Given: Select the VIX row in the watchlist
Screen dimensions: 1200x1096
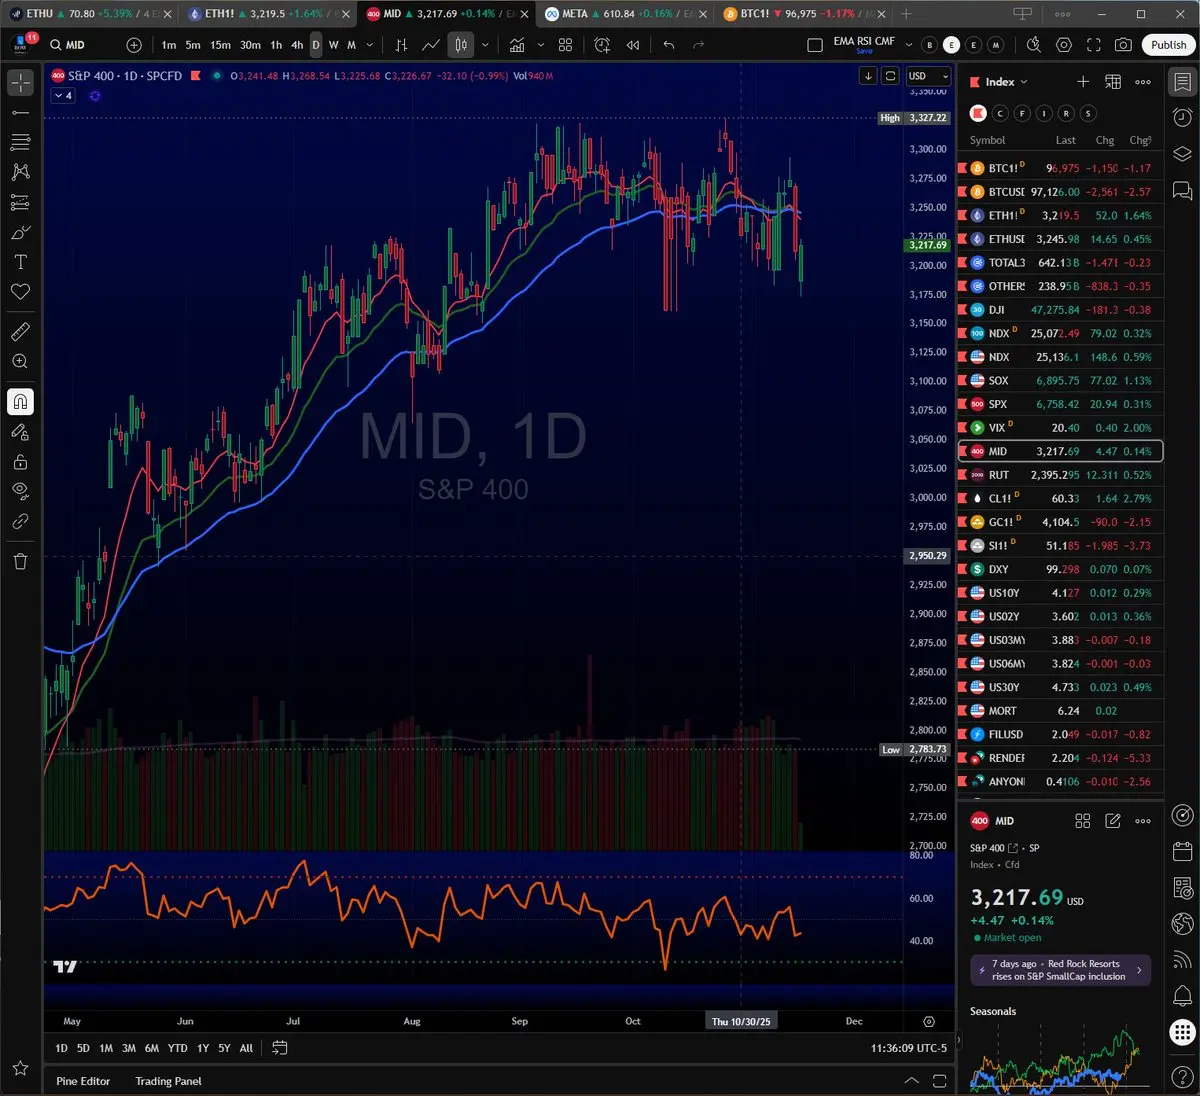Looking at the screenshot, I should click(1060, 428).
